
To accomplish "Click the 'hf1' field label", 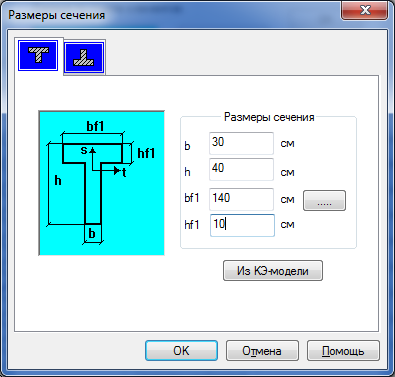I will 192,225.
